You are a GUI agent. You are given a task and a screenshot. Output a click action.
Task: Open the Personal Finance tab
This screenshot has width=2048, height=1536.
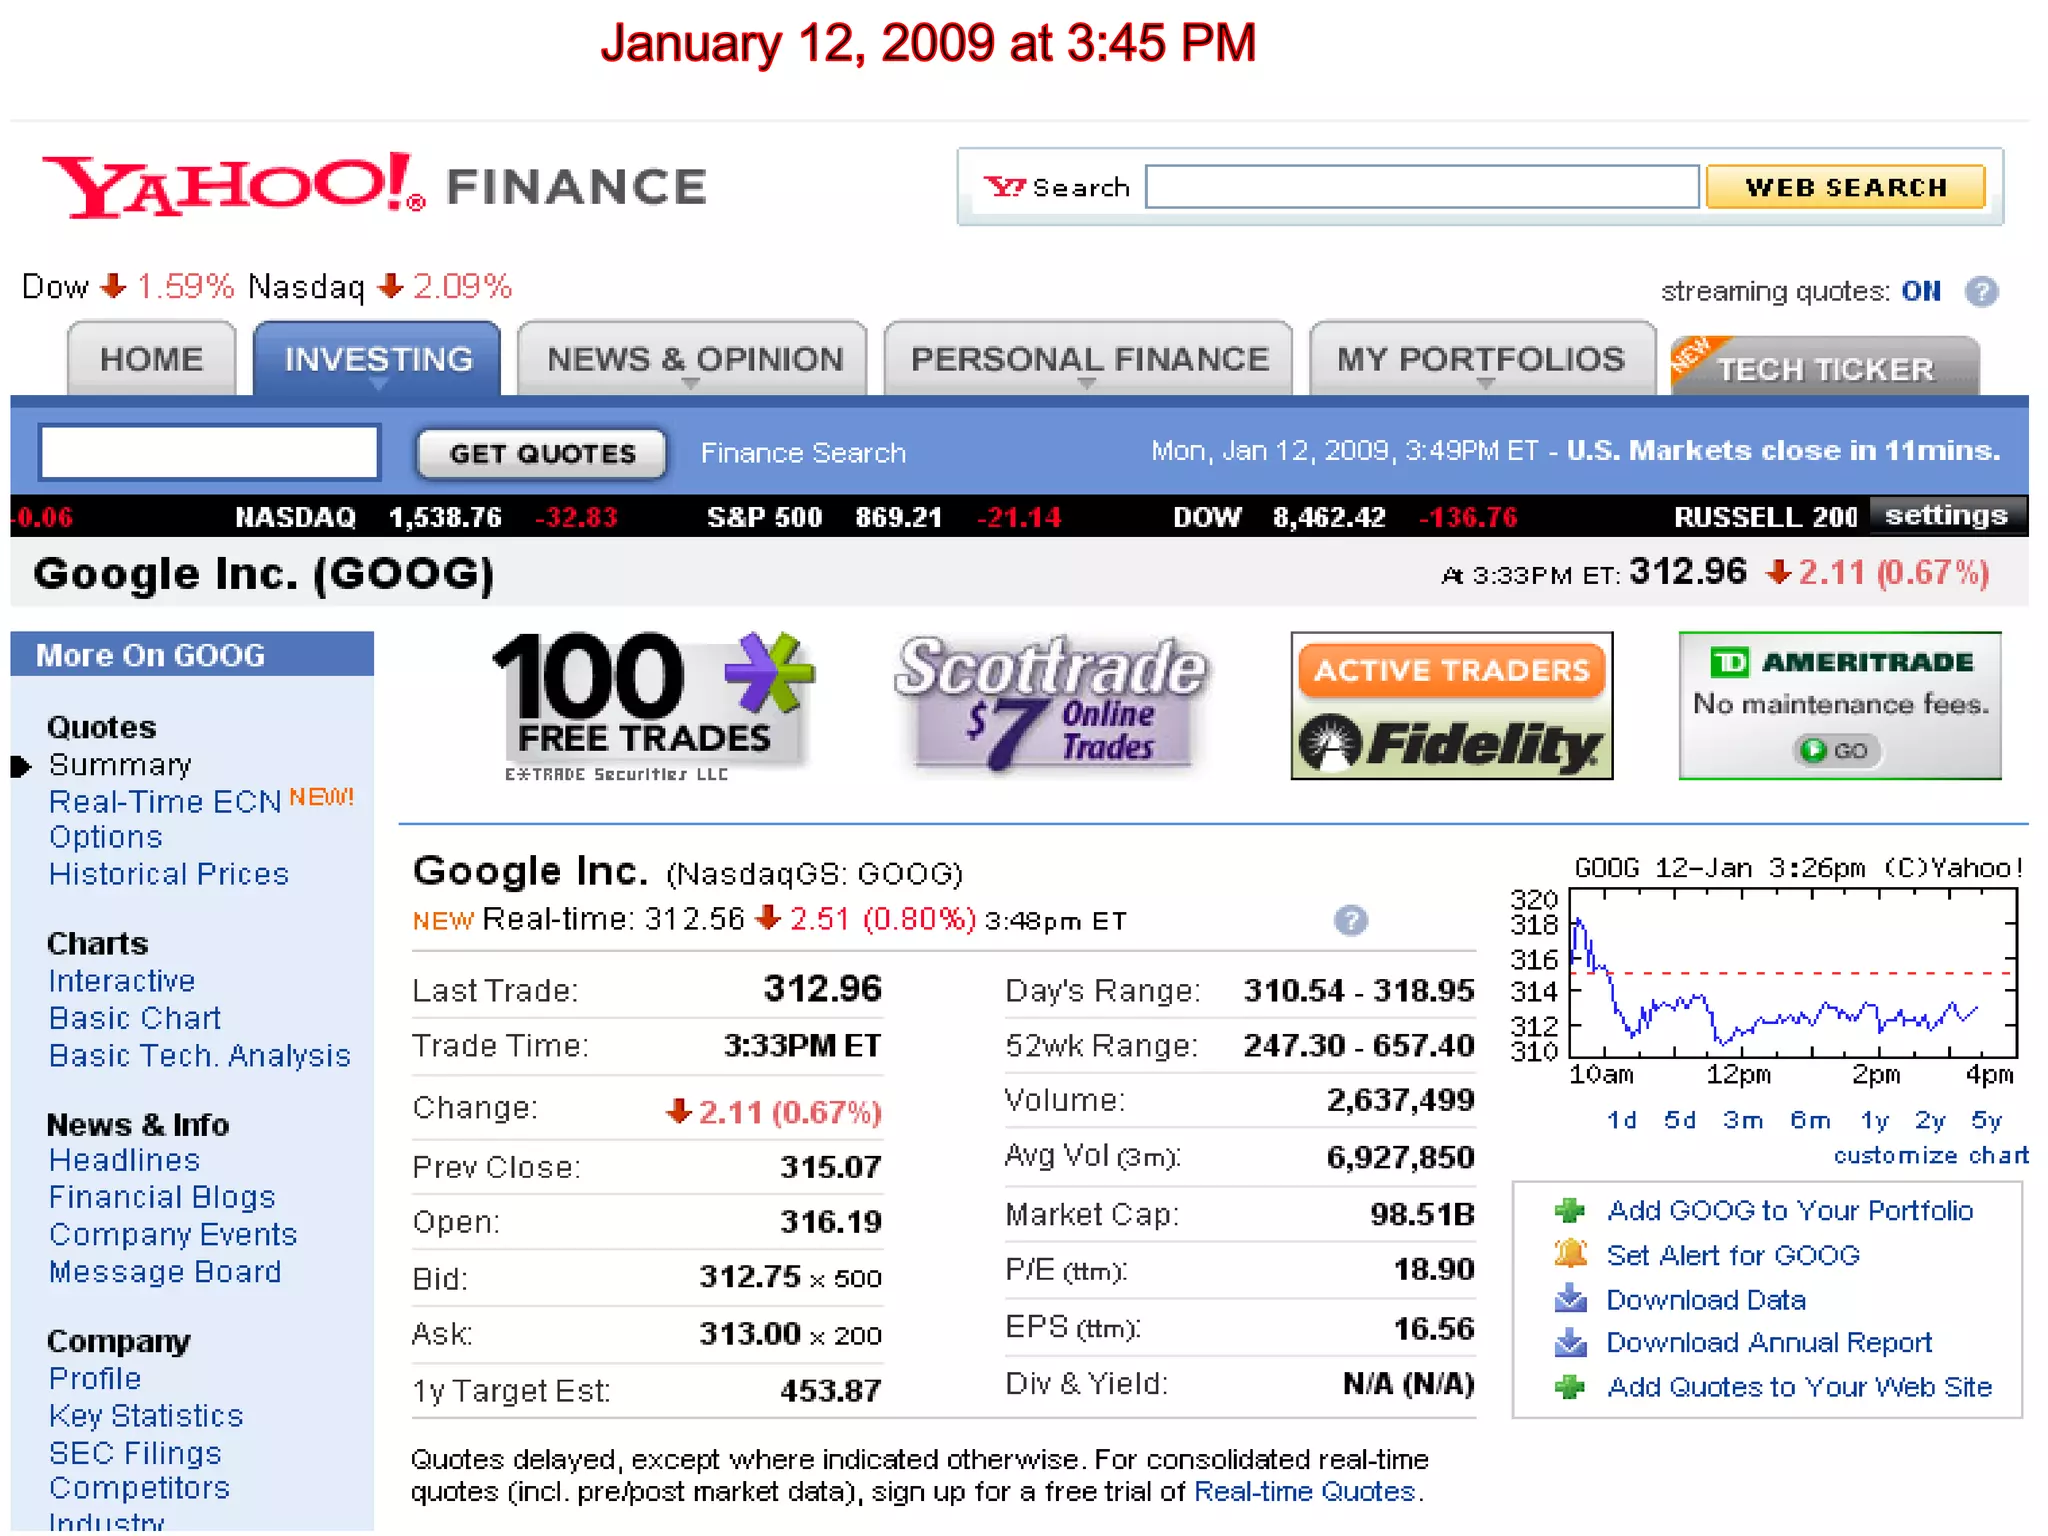[x=1088, y=359]
